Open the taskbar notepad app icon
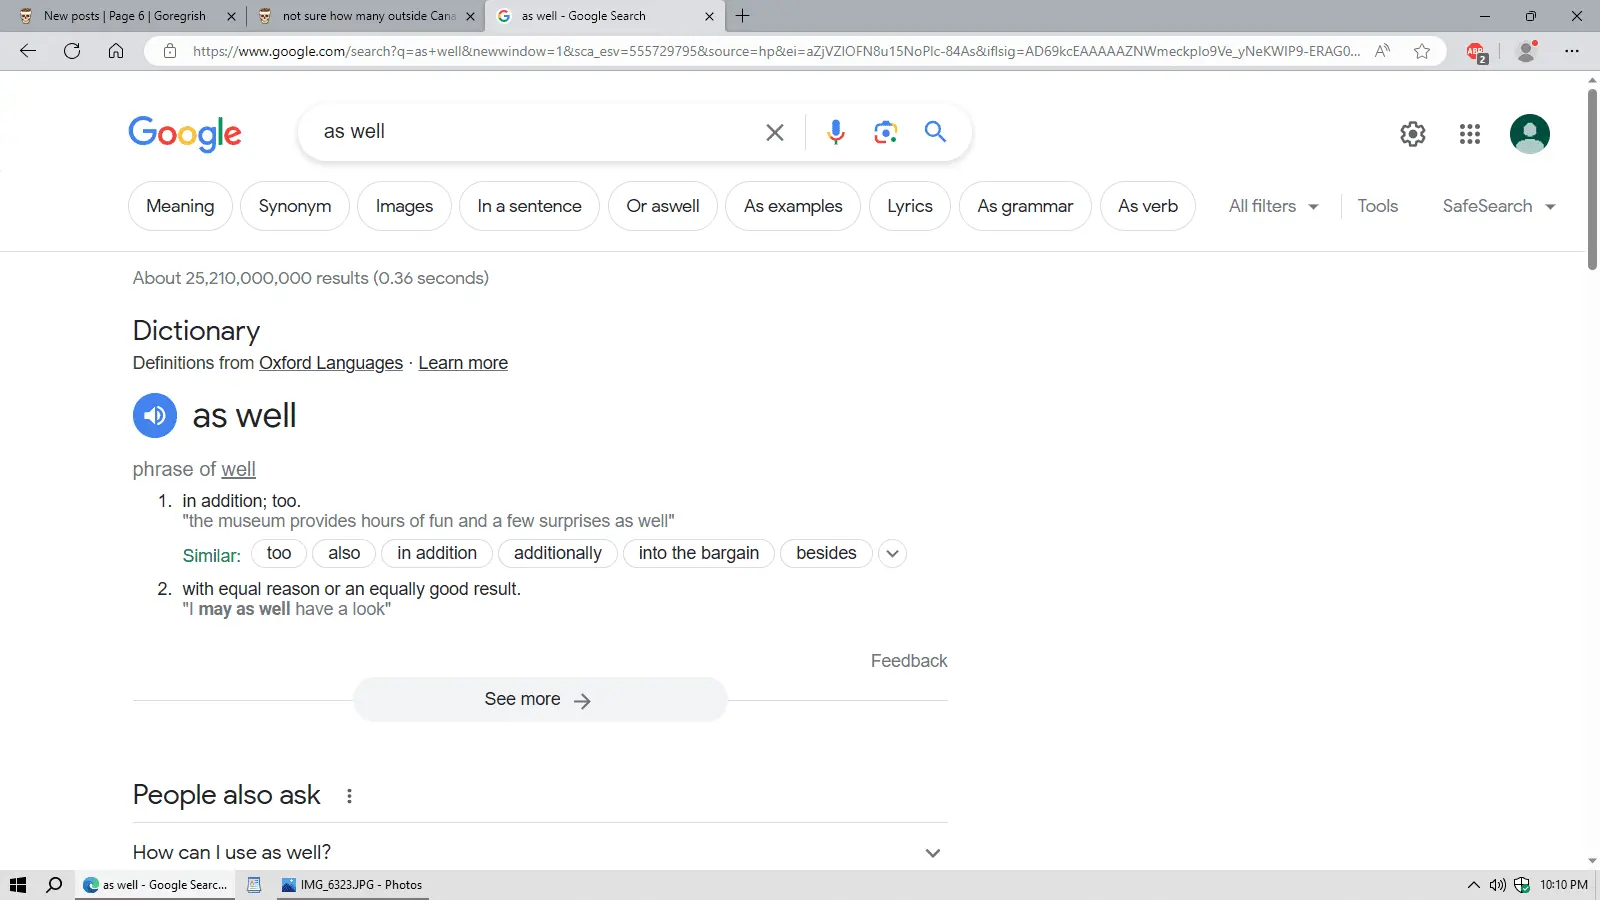 [x=254, y=884]
